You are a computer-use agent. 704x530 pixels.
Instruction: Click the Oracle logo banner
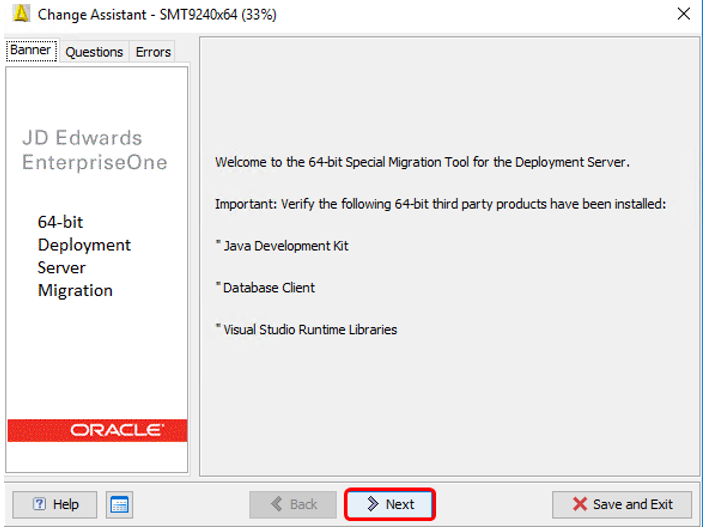pos(97,430)
